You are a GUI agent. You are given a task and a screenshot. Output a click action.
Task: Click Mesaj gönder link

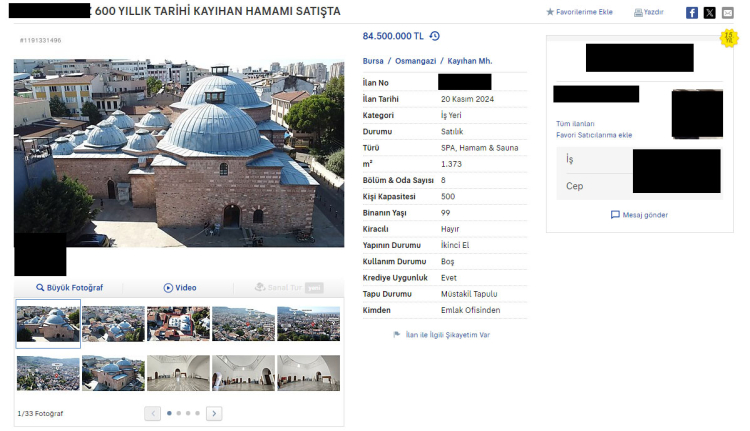(x=639, y=215)
